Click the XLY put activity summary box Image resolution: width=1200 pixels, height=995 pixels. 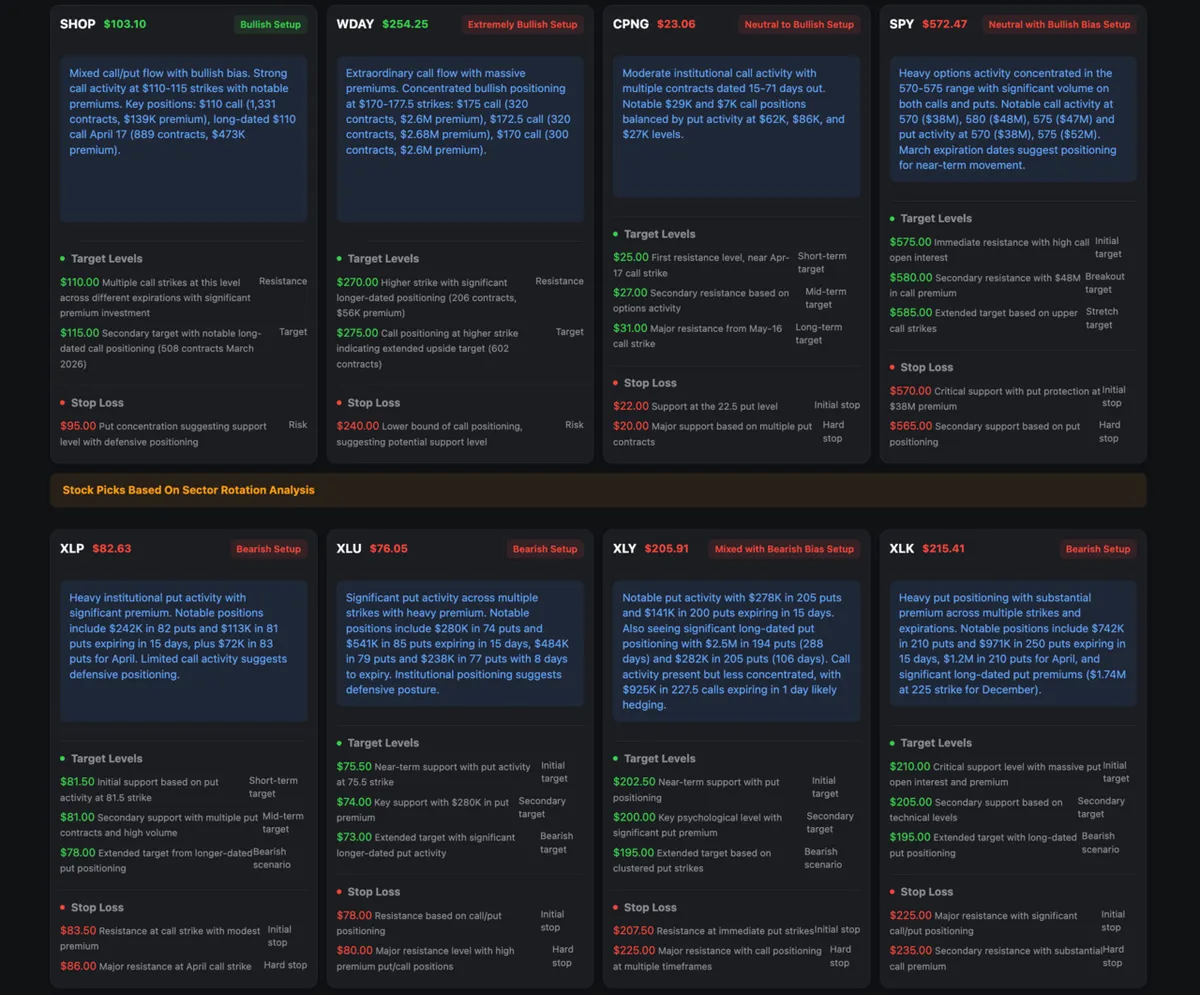point(735,651)
